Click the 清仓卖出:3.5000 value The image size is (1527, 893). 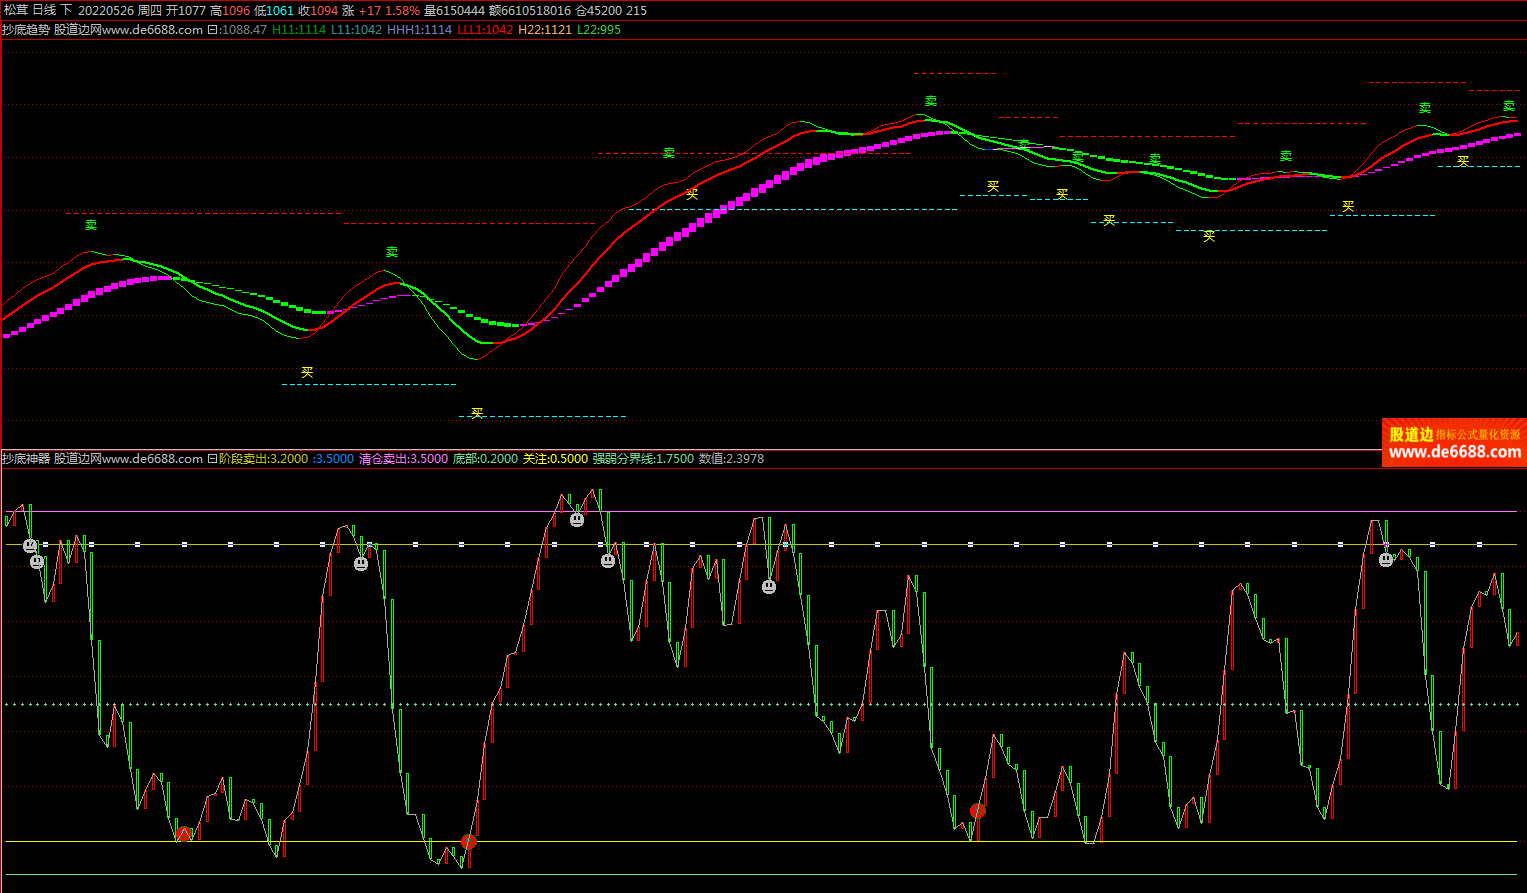[x=403, y=459]
